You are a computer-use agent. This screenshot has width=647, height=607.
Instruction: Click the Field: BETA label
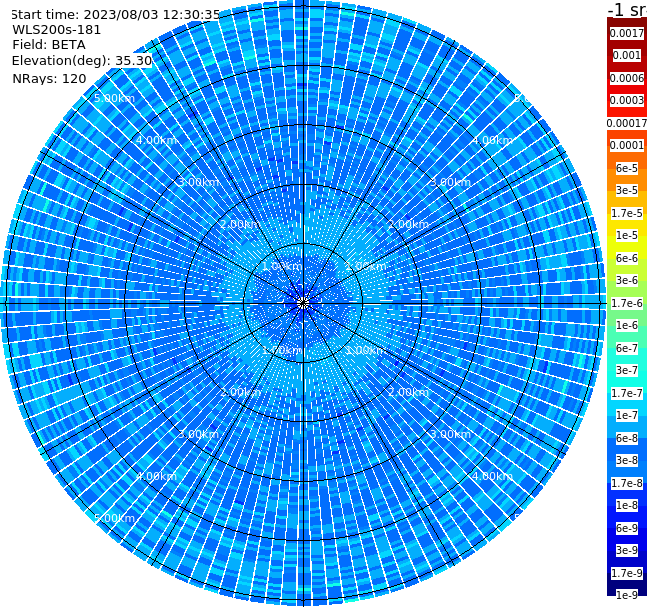(x=49, y=45)
